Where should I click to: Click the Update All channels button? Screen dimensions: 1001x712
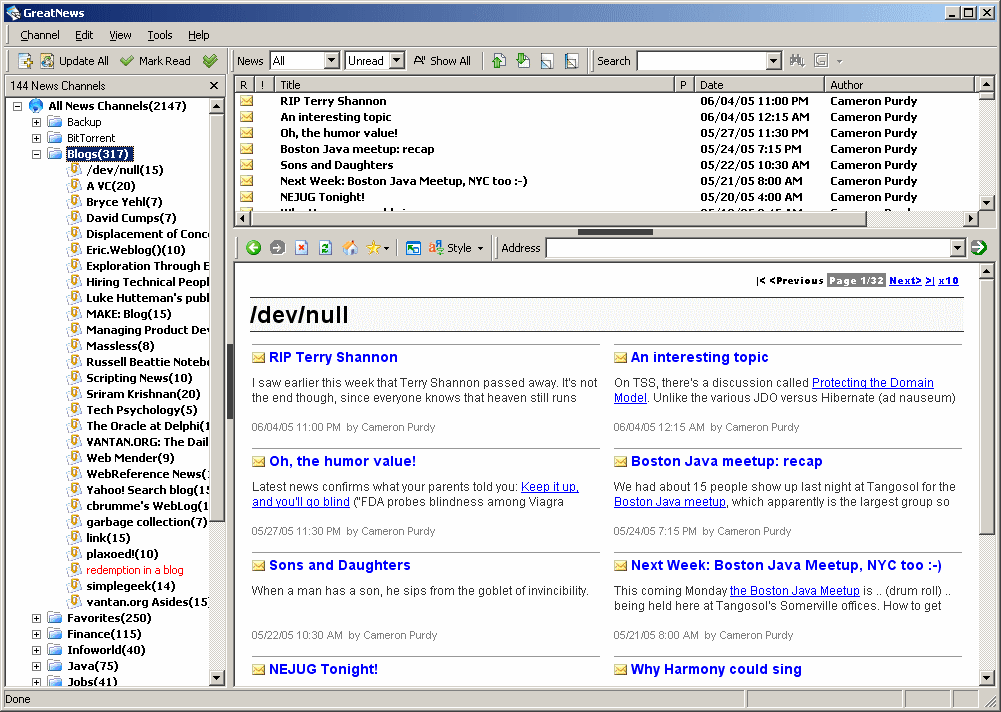pyautogui.click(x=75, y=61)
